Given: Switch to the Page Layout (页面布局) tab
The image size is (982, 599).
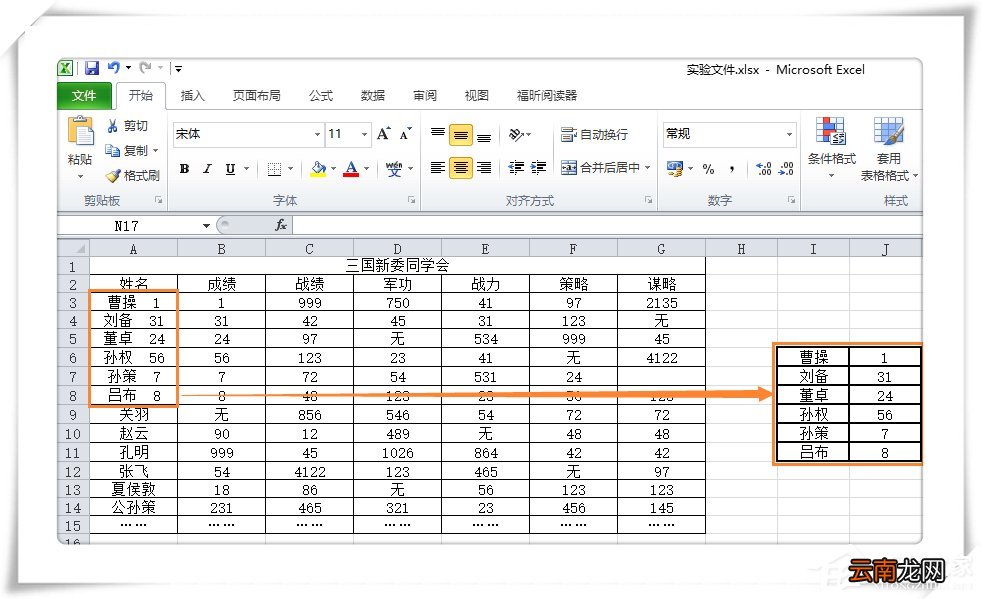Looking at the screenshot, I should (256, 96).
